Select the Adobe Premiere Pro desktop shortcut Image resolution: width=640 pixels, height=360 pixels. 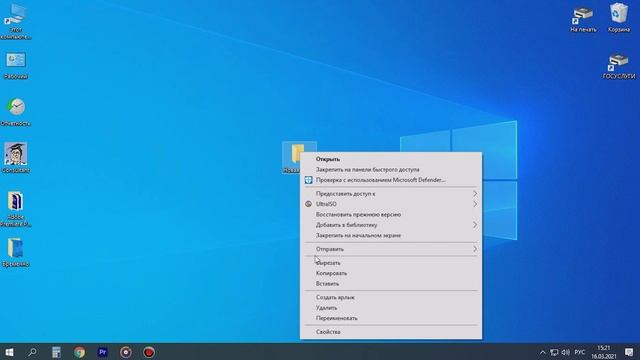(x=16, y=209)
